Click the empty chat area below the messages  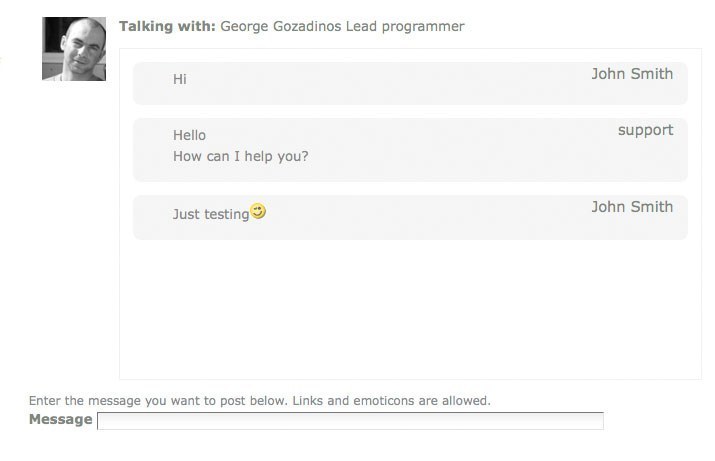(x=410, y=310)
